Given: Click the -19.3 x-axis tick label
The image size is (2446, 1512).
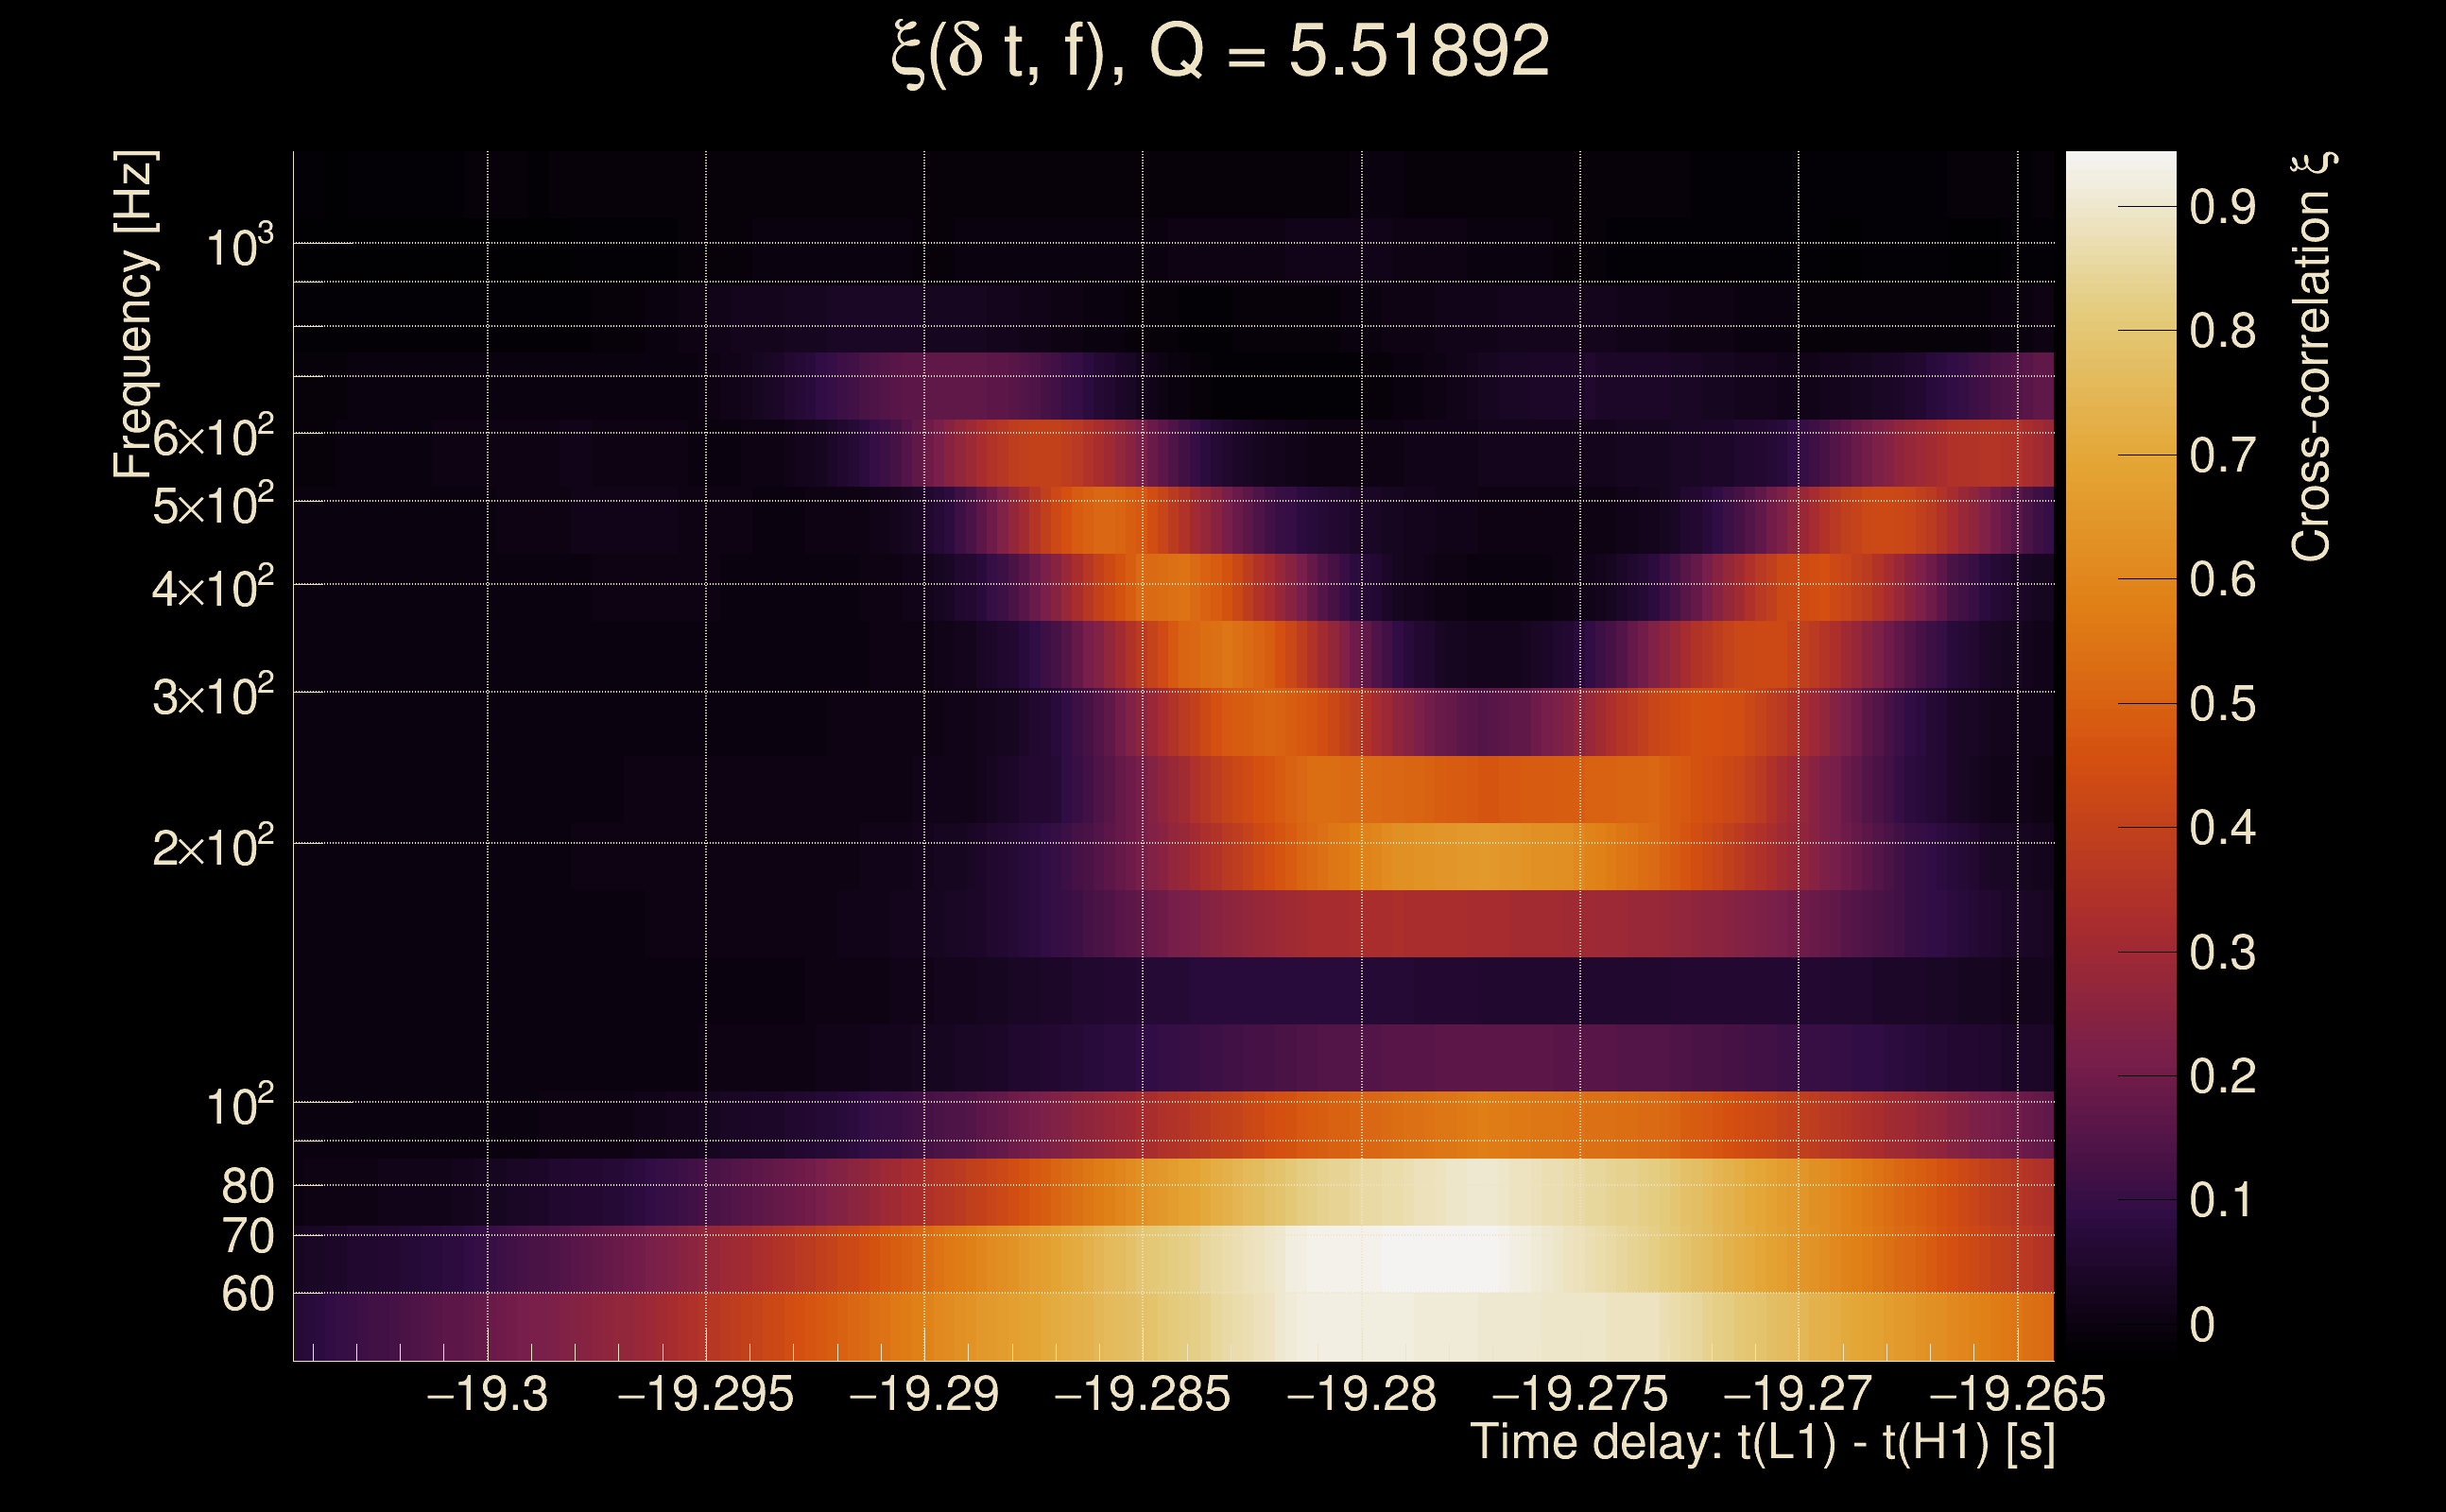Looking at the screenshot, I should pos(487,1394).
